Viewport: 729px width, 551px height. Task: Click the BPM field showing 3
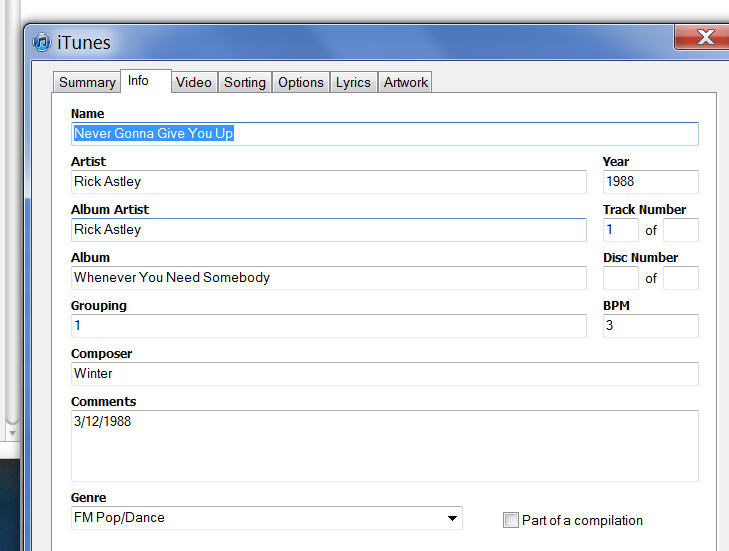coord(650,325)
